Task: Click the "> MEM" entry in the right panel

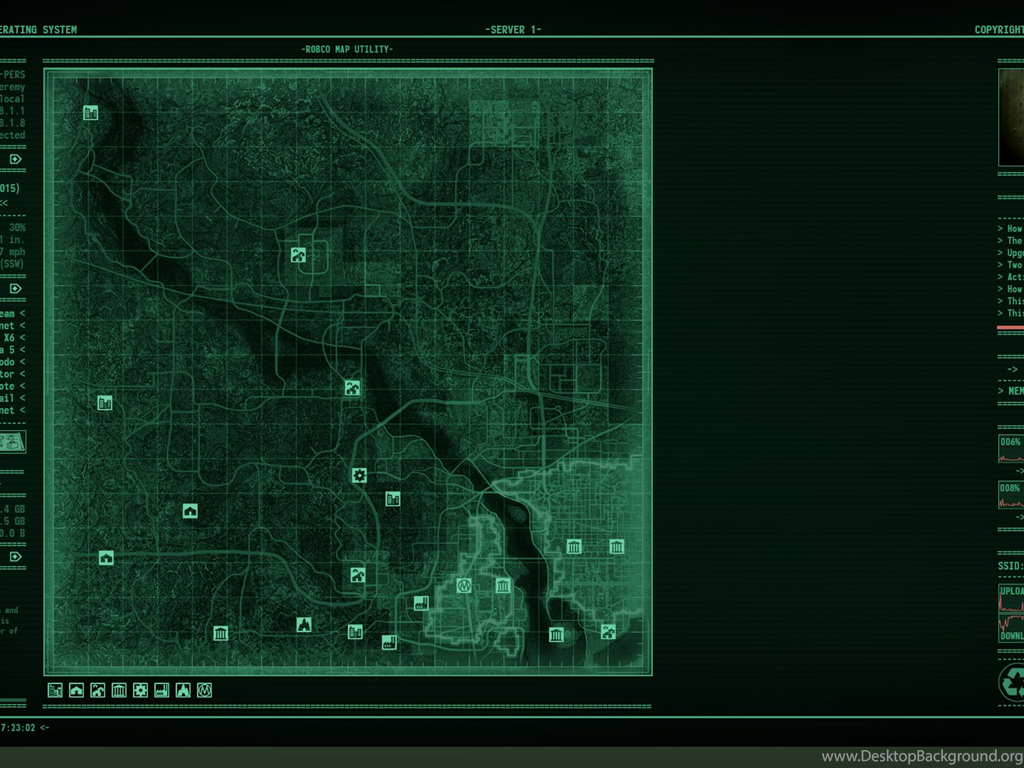Action: point(1010,391)
